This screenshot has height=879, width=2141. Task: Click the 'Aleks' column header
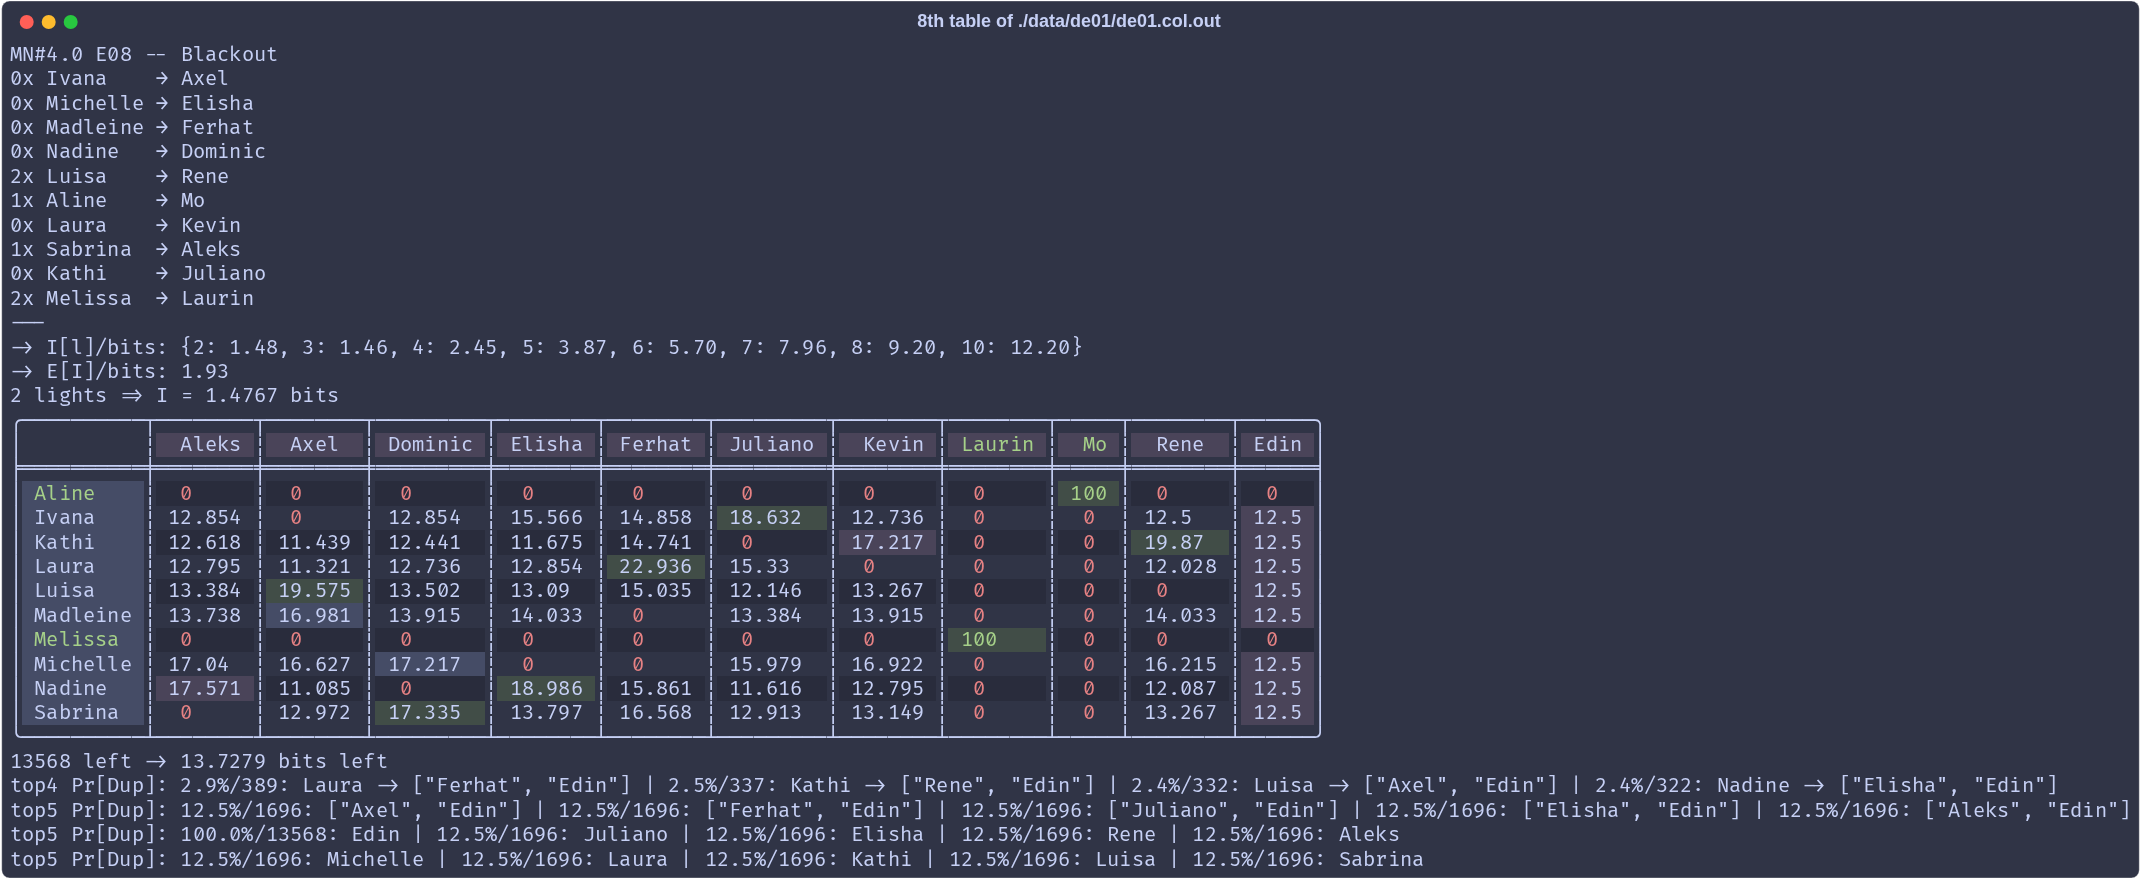pos(204,444)
